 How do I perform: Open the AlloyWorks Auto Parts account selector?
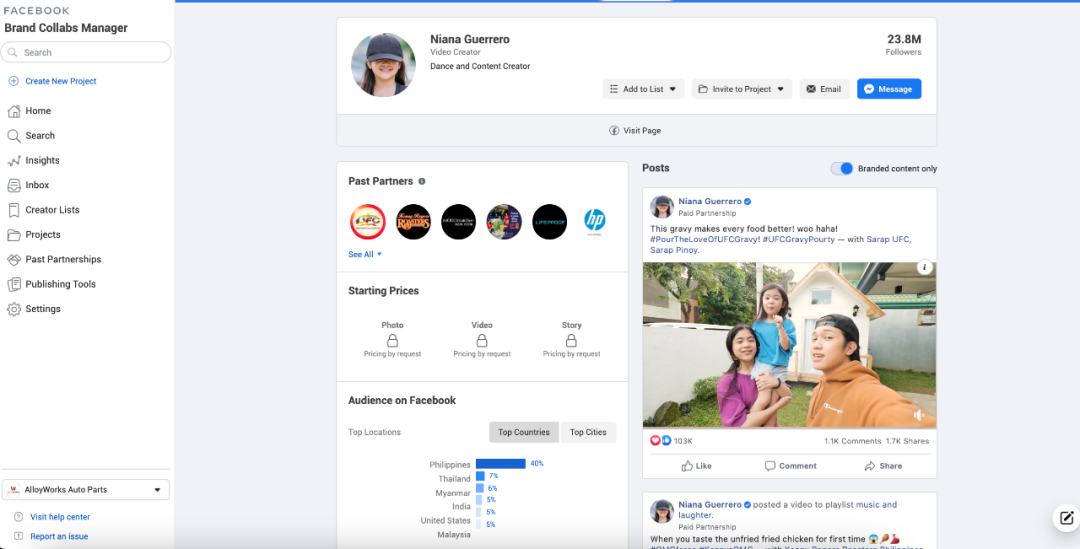pos(85,490)
